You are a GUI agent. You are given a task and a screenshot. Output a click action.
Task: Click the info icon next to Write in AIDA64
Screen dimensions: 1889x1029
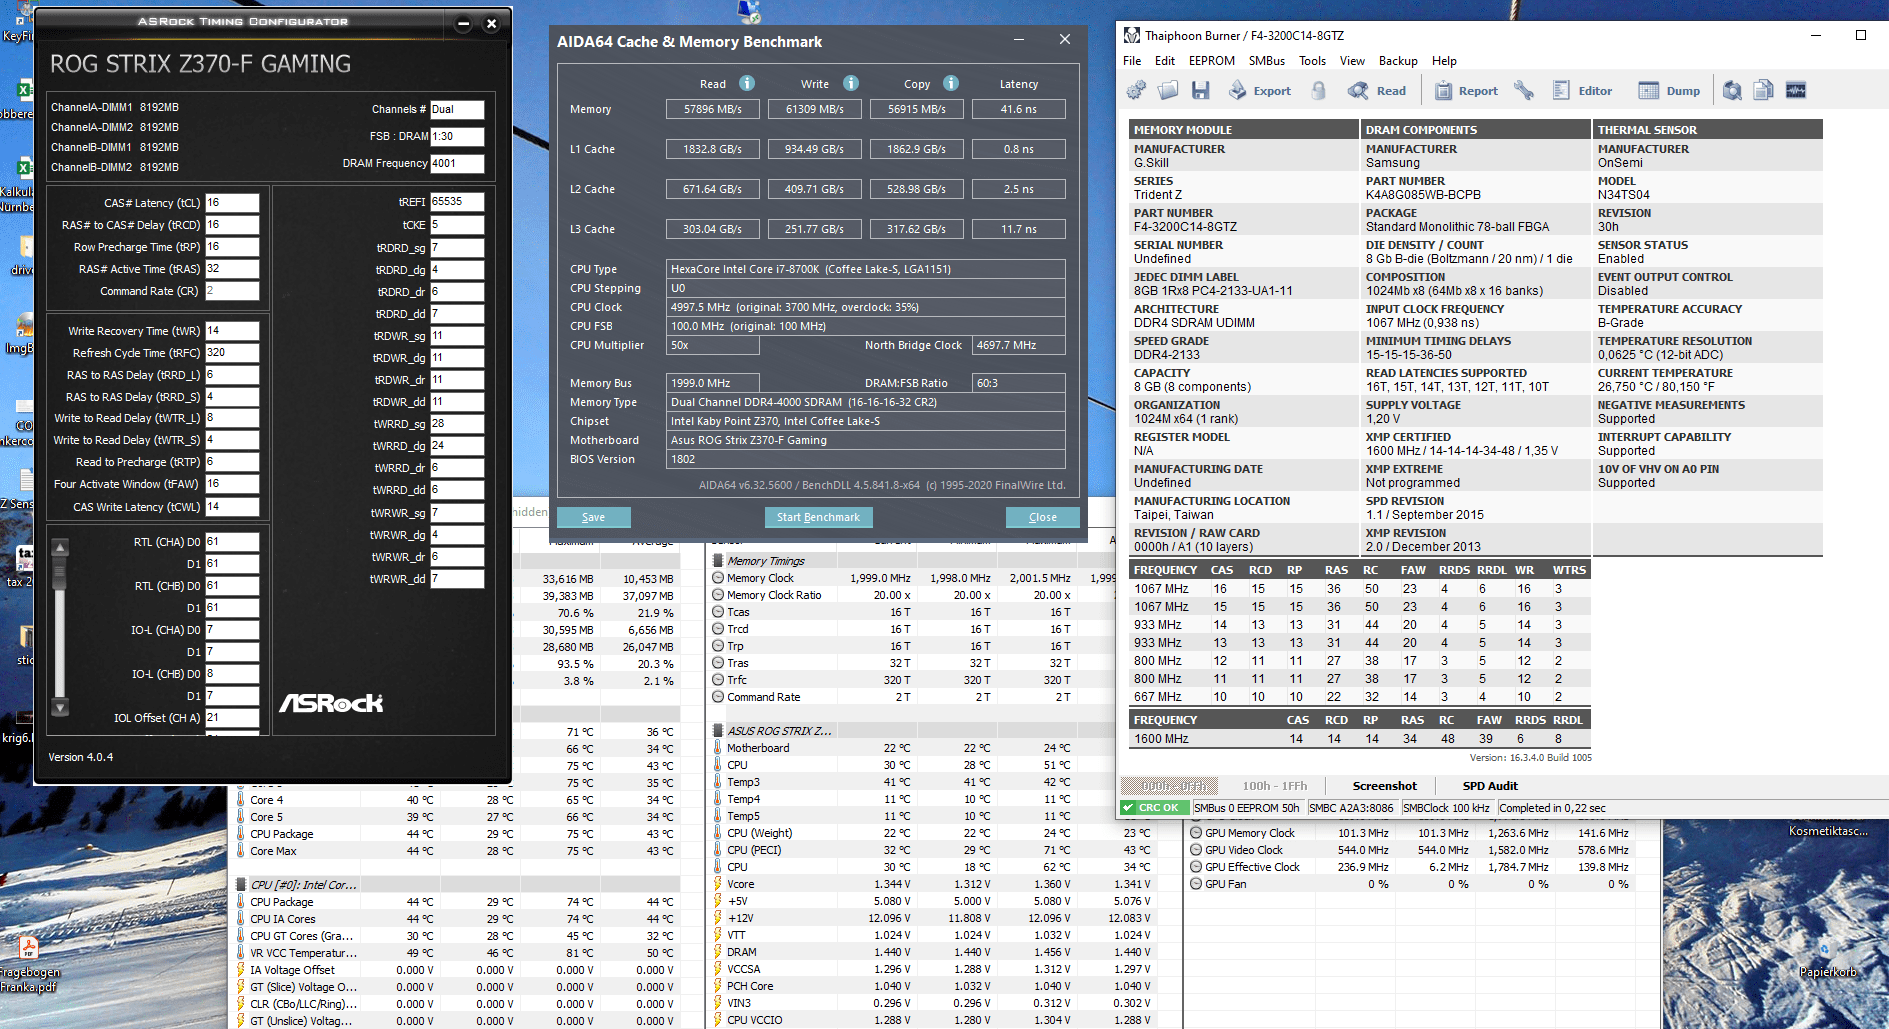click(851, 83)
